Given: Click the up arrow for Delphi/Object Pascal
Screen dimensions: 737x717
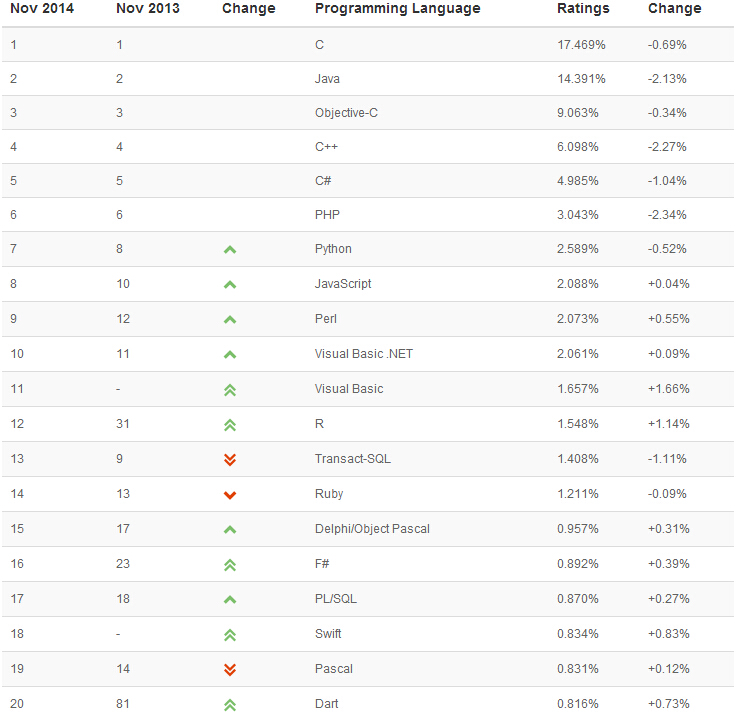Looking at the screenshot, I should (230, 529).
